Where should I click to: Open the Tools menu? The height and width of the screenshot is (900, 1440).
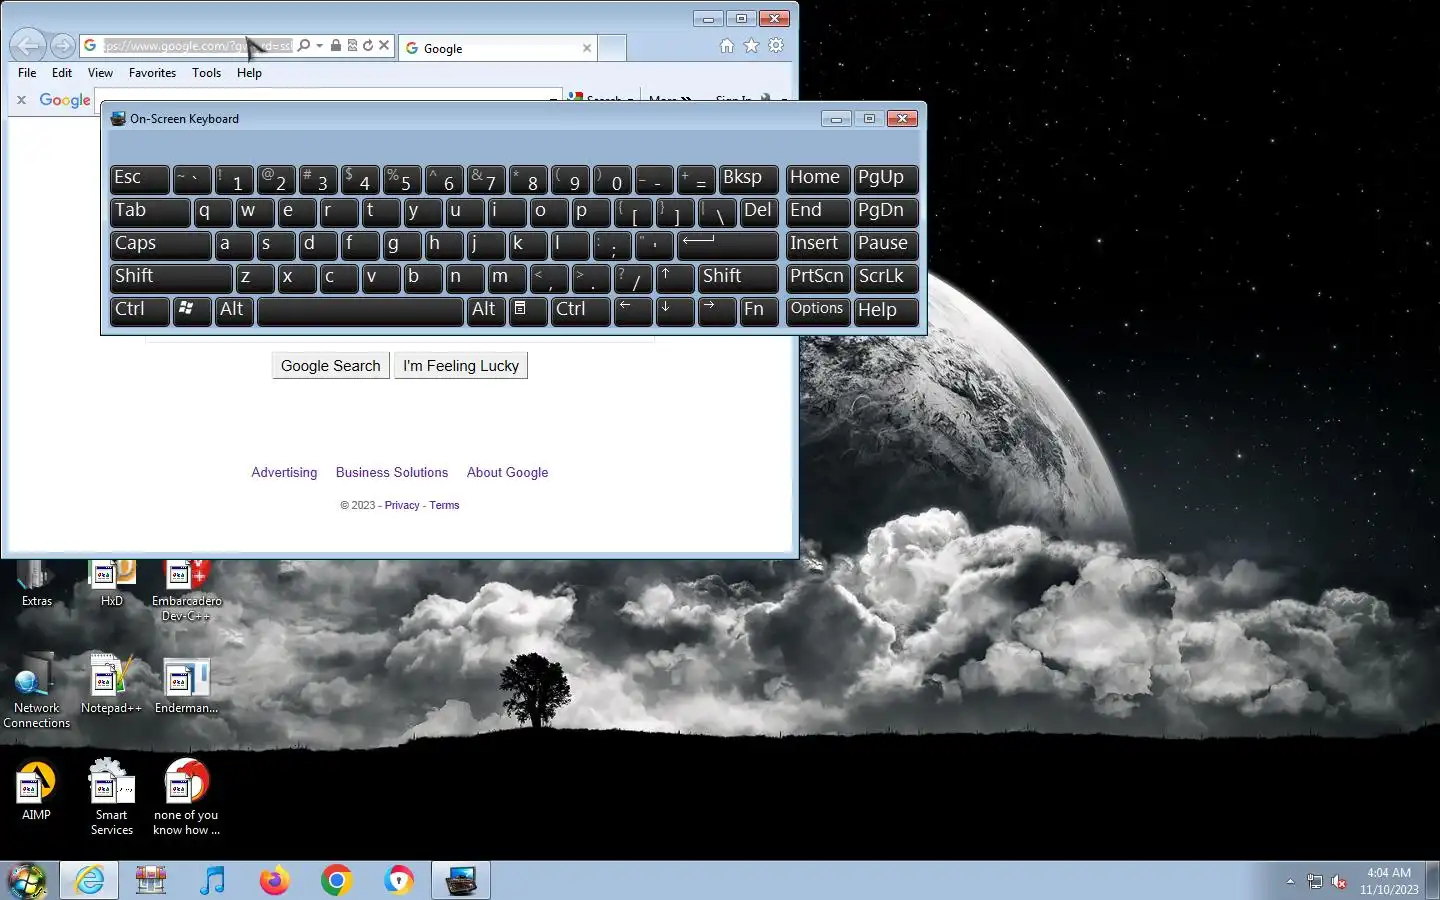point(206,73)
